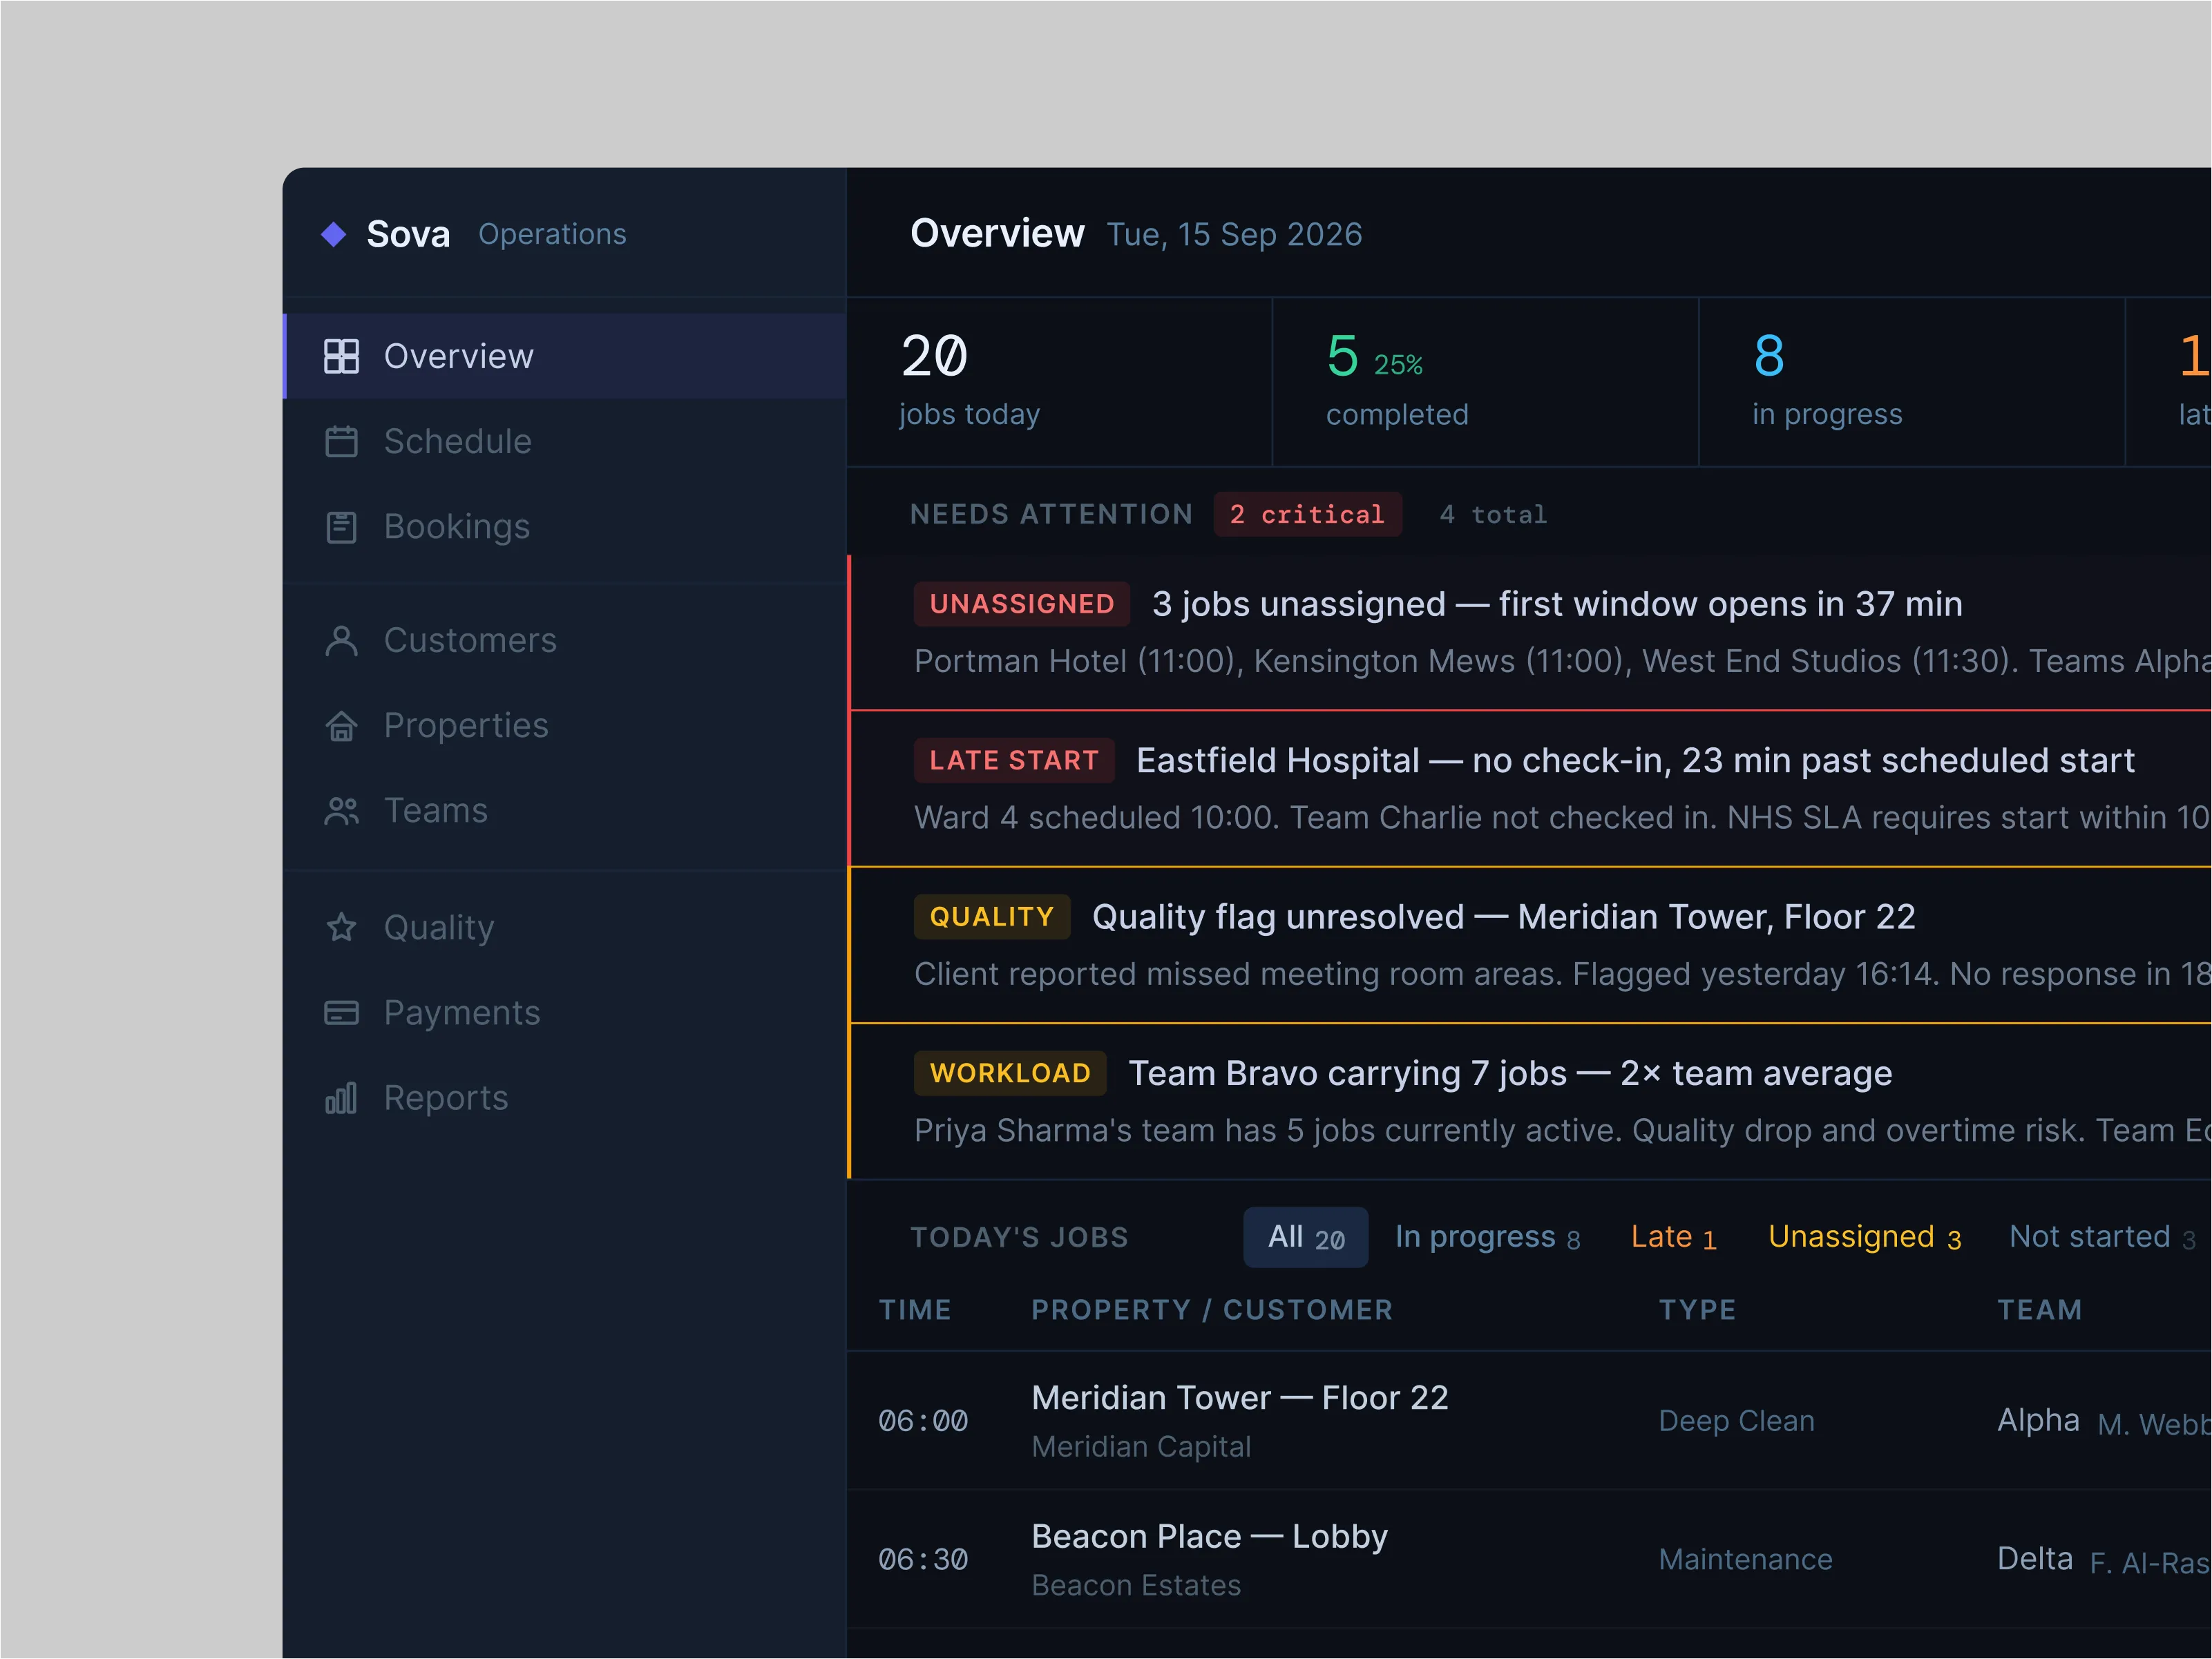Show only Late 1 jobs
The width and height of the screenshot is (2212, 1659).
[1673, 1237]
